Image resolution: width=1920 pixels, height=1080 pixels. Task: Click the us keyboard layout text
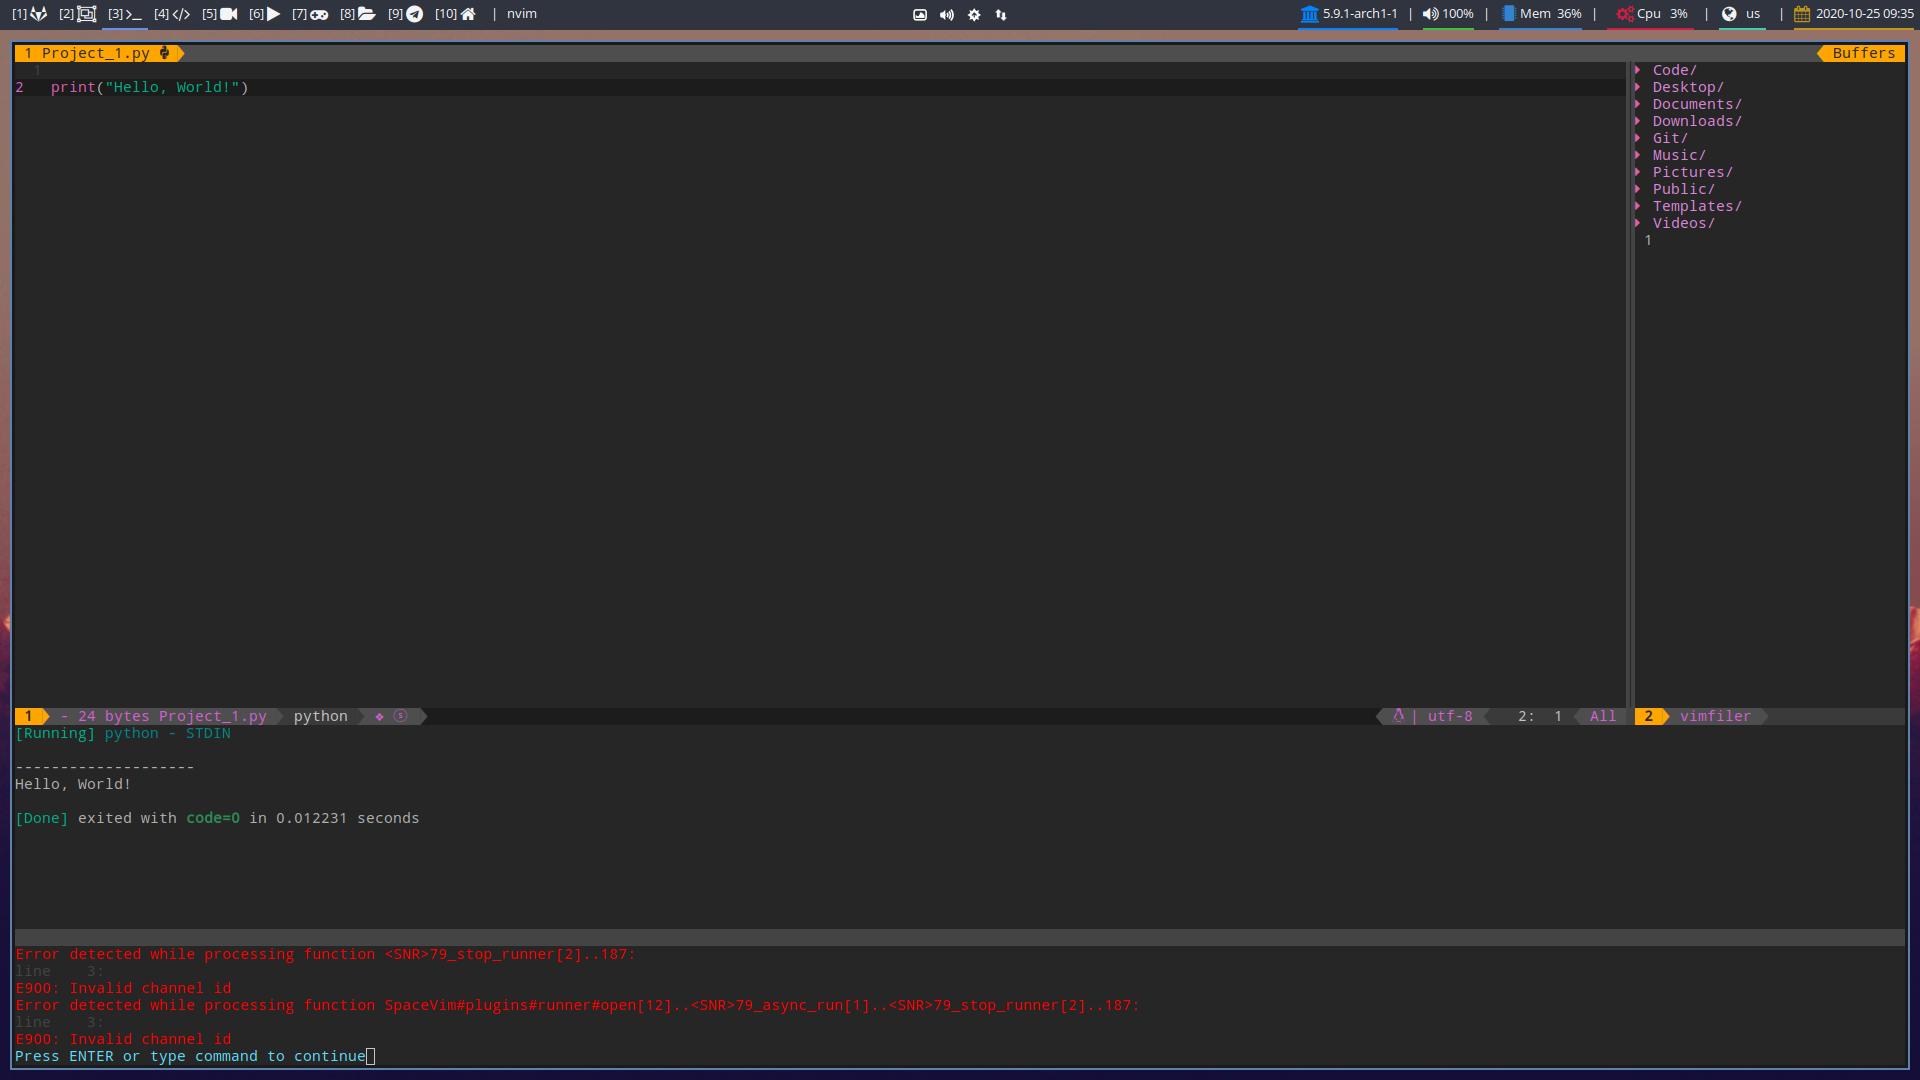click(x=1753, y=14)
